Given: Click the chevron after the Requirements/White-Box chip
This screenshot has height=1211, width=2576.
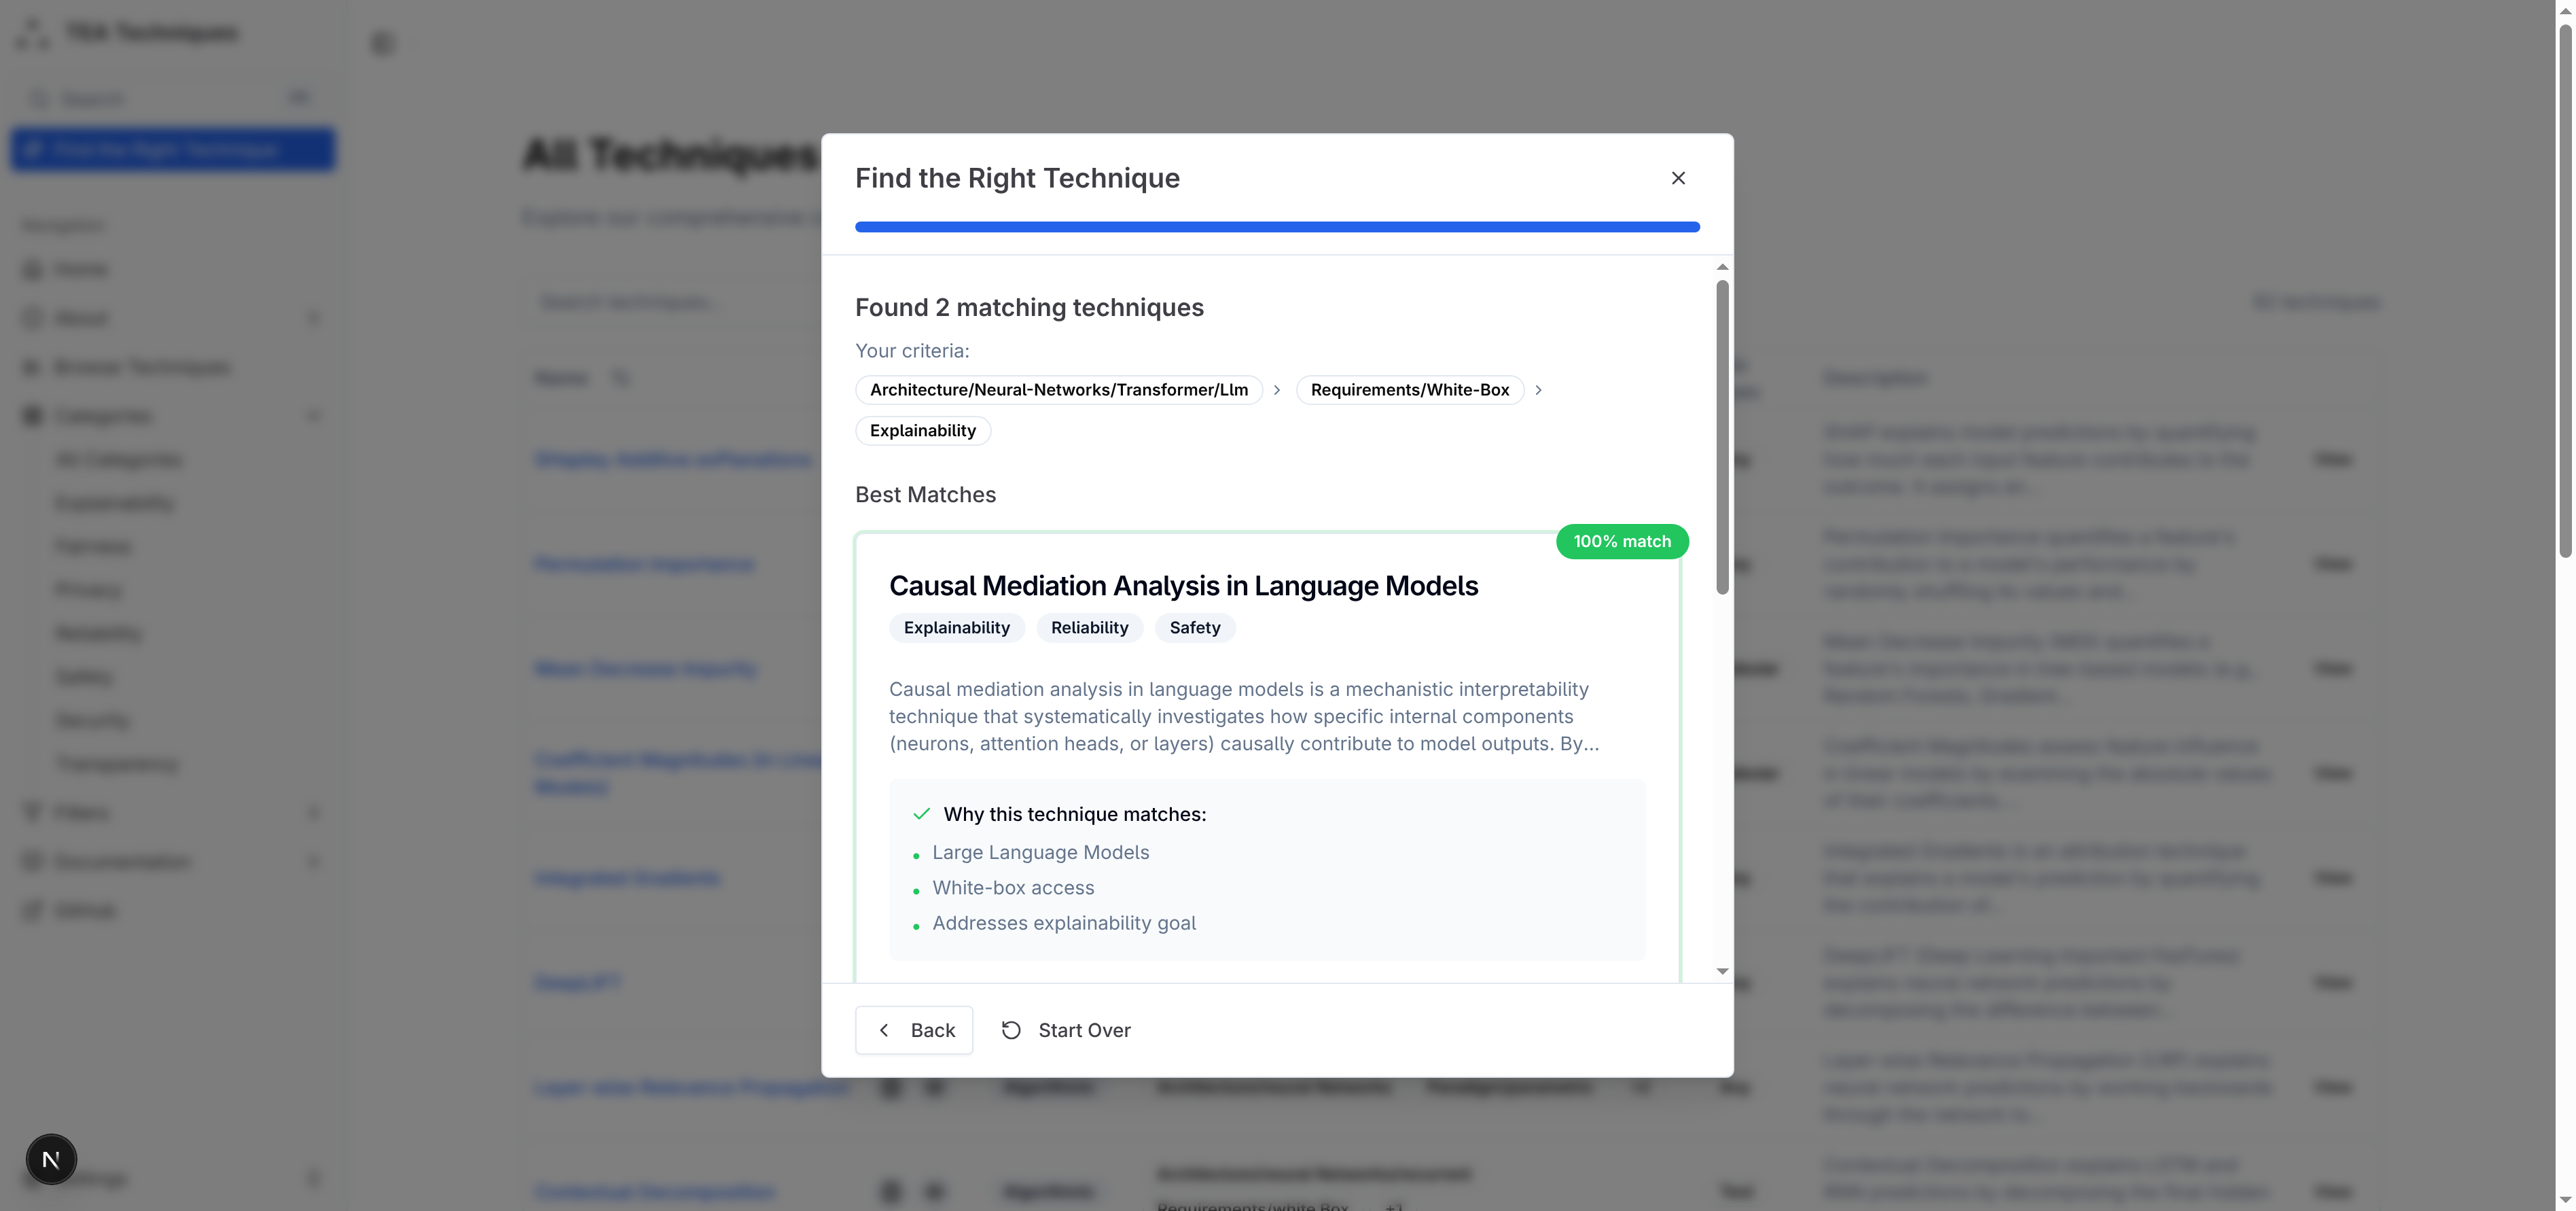Looking at the screenshot, I should click(x=1538, y=390).
